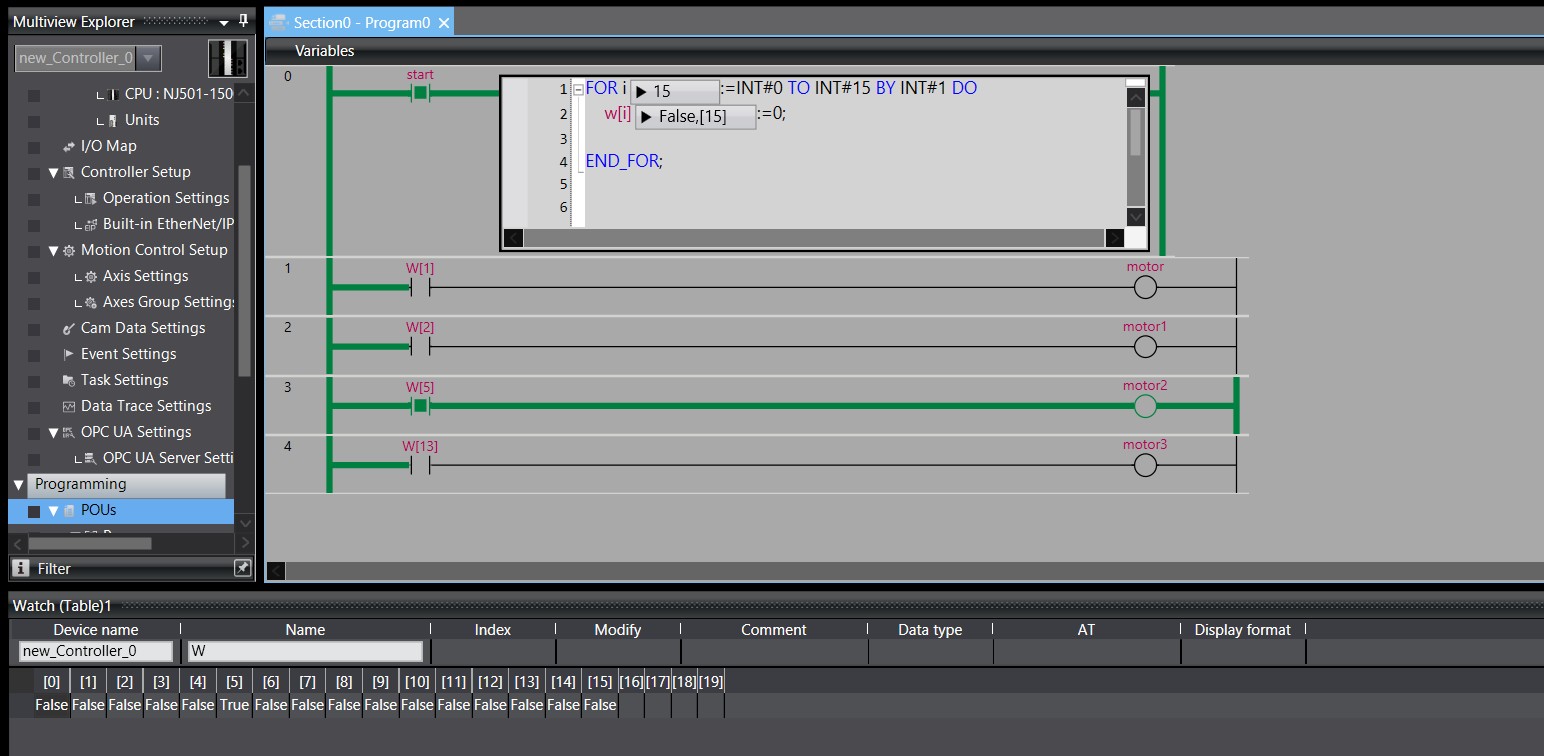Click the Filter info icon
1544x756 pixels.
20,568
